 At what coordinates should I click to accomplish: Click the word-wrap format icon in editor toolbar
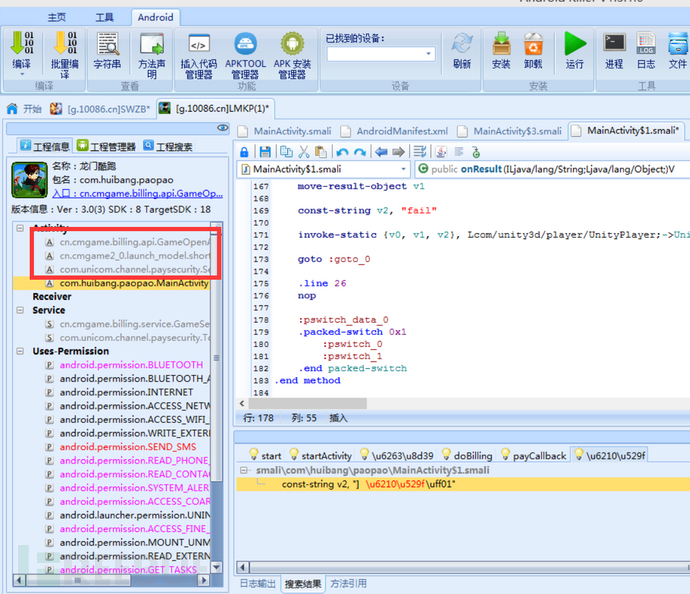point(420,152)
